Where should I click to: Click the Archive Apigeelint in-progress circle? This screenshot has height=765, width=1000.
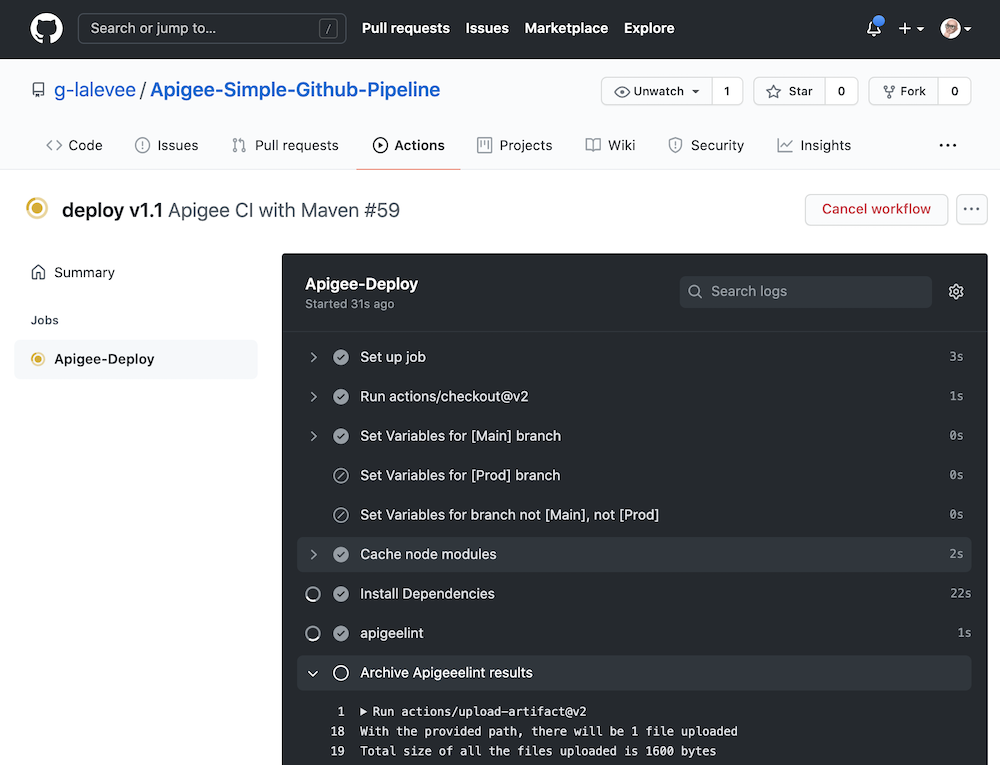[x=341, y=673]
